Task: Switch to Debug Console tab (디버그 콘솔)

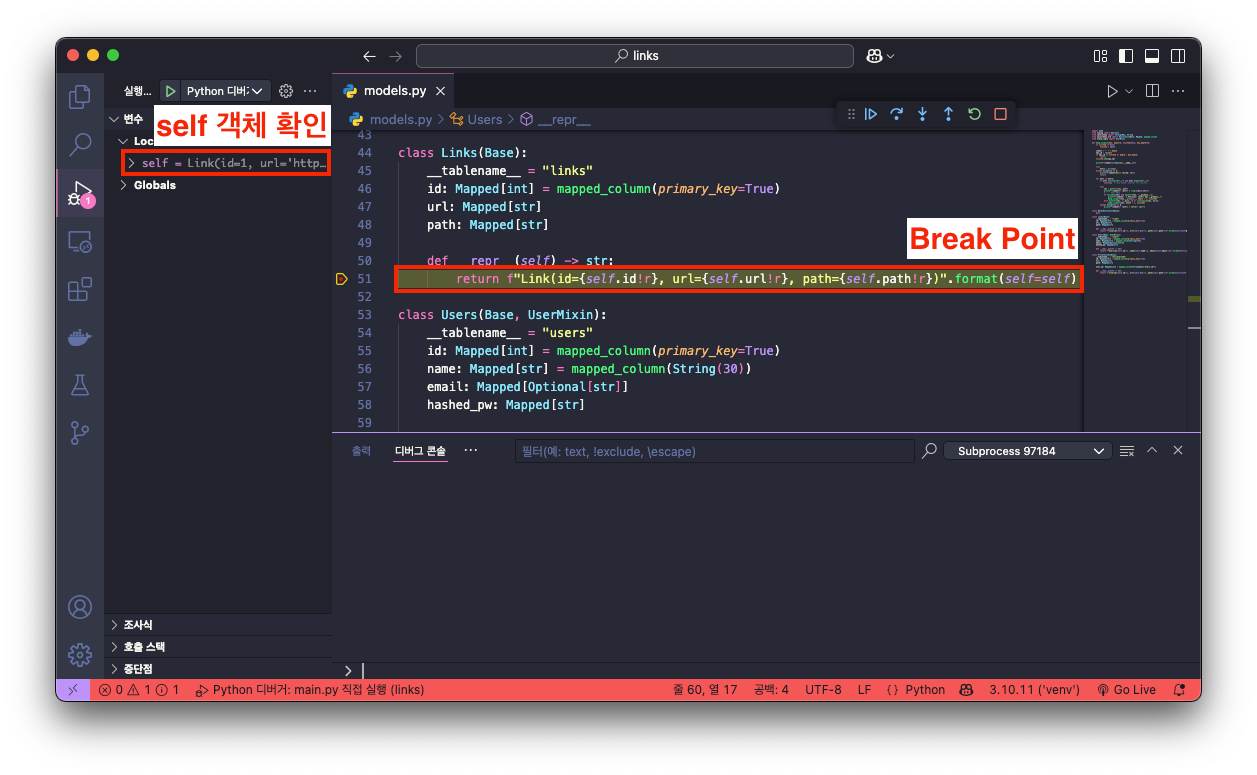Action: [420, 451]
